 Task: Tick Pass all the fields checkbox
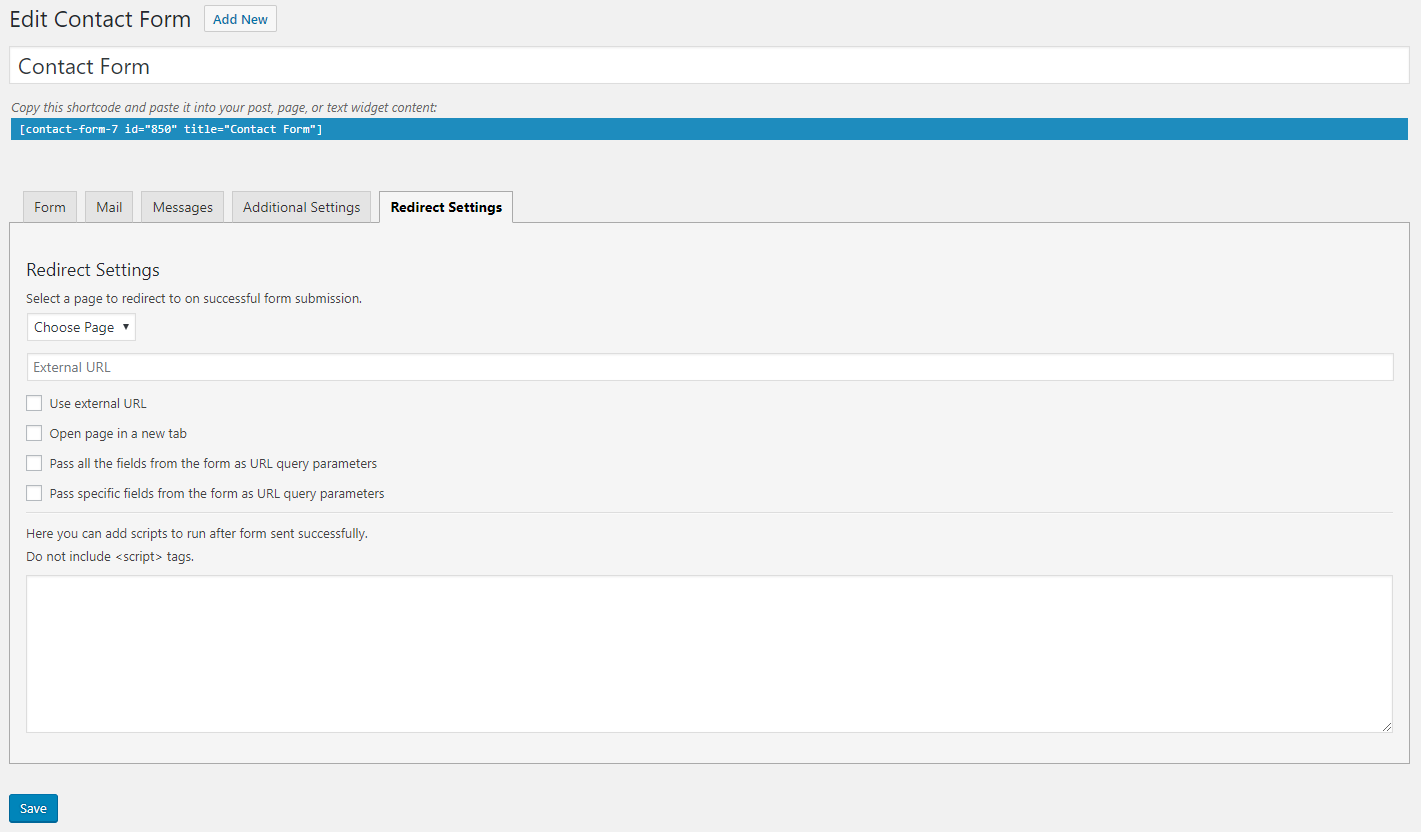click(x=35, y=463)
